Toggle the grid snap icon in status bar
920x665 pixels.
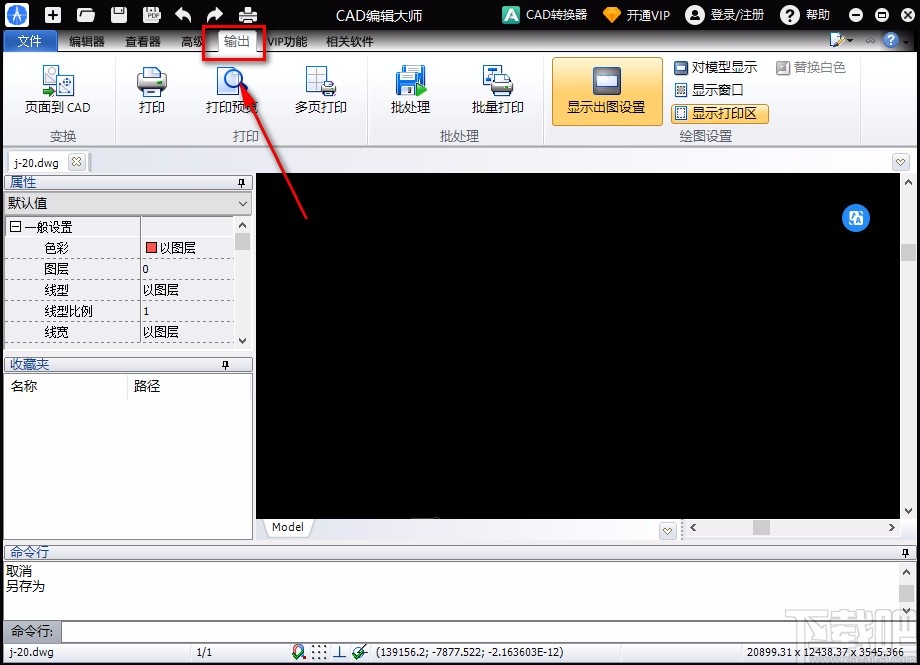(319, 651)
